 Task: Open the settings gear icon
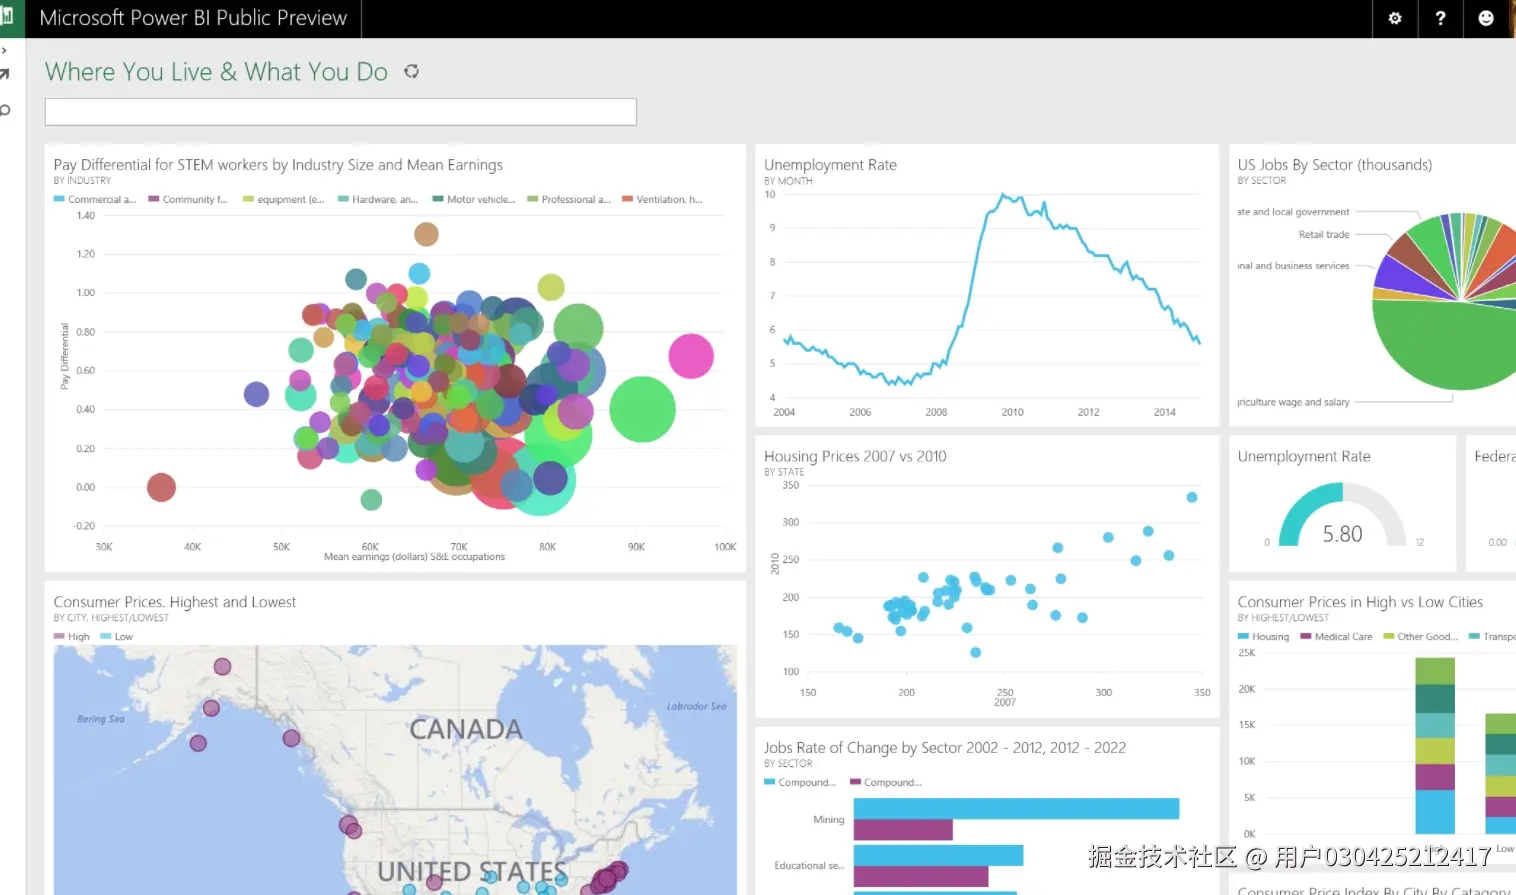pyautogui.click(x=1395, y=18)
